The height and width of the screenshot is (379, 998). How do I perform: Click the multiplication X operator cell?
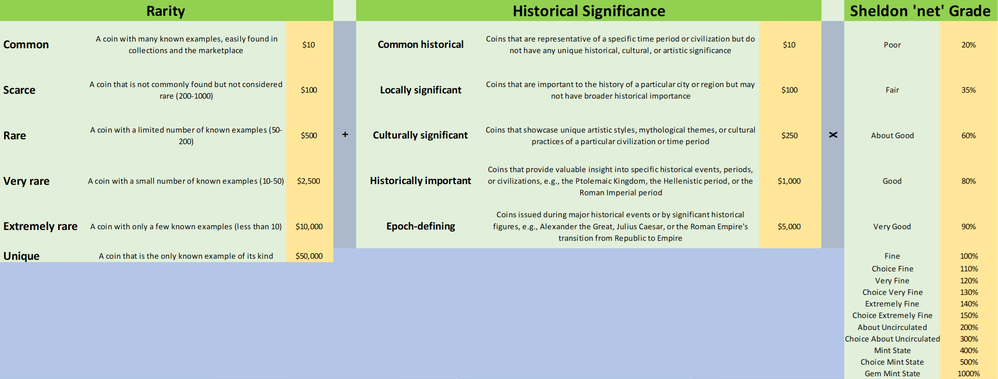click(833, 135)
